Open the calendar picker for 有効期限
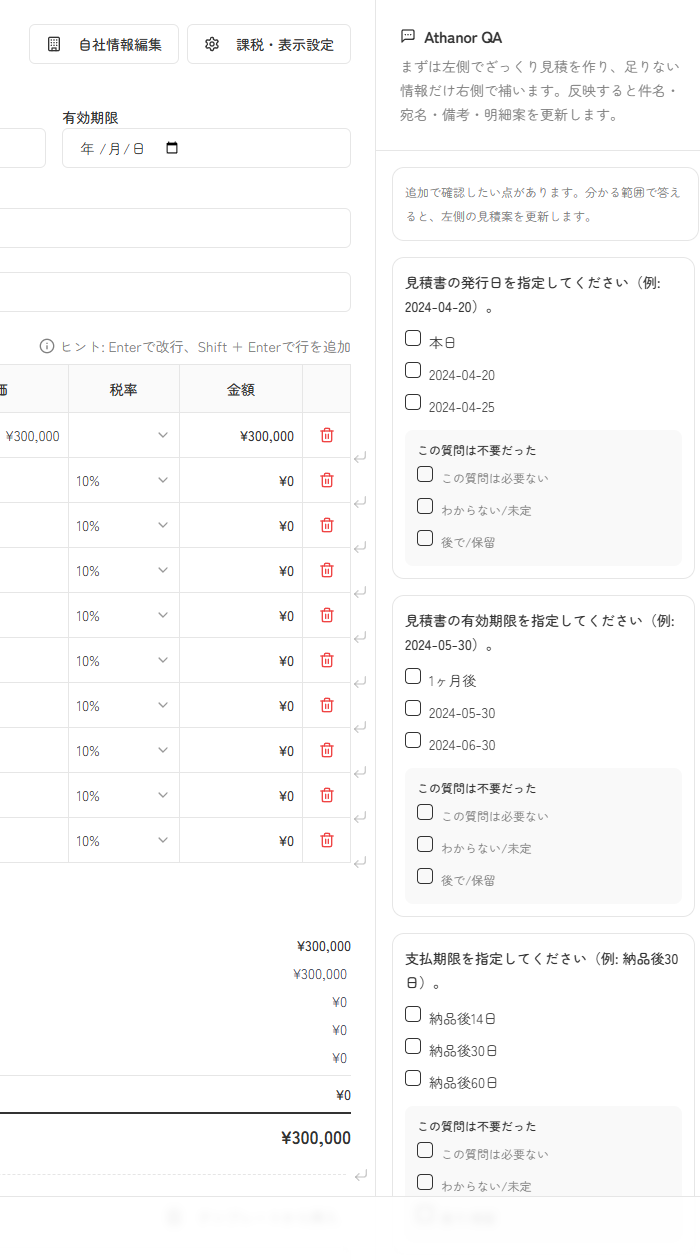700x1260 pixels. (172, 148)
